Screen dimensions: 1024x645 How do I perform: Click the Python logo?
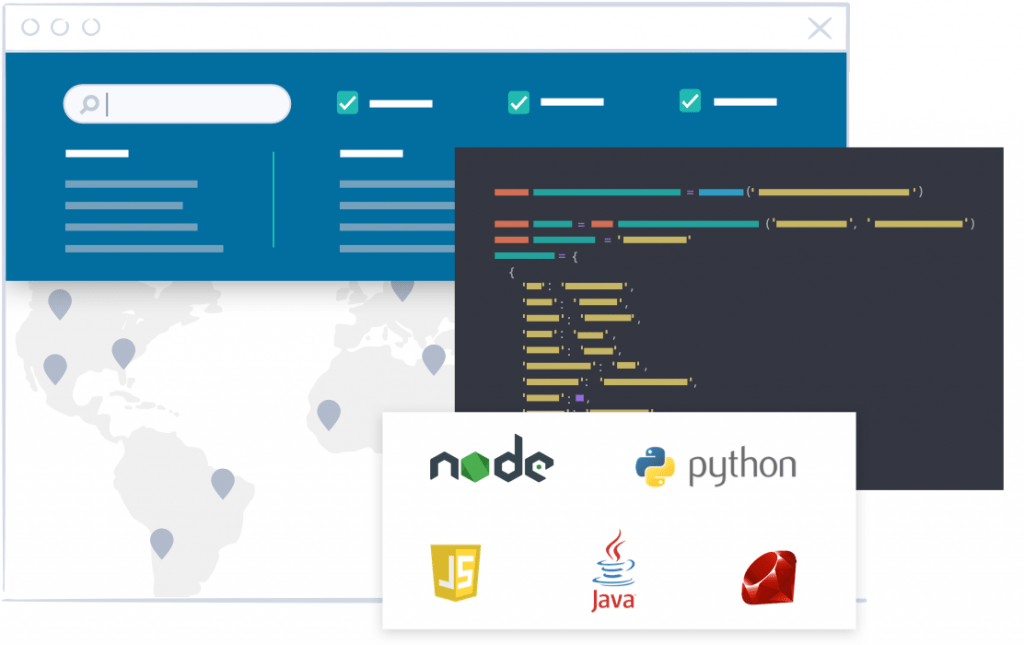pyautogui.click(x=716, y=466)
